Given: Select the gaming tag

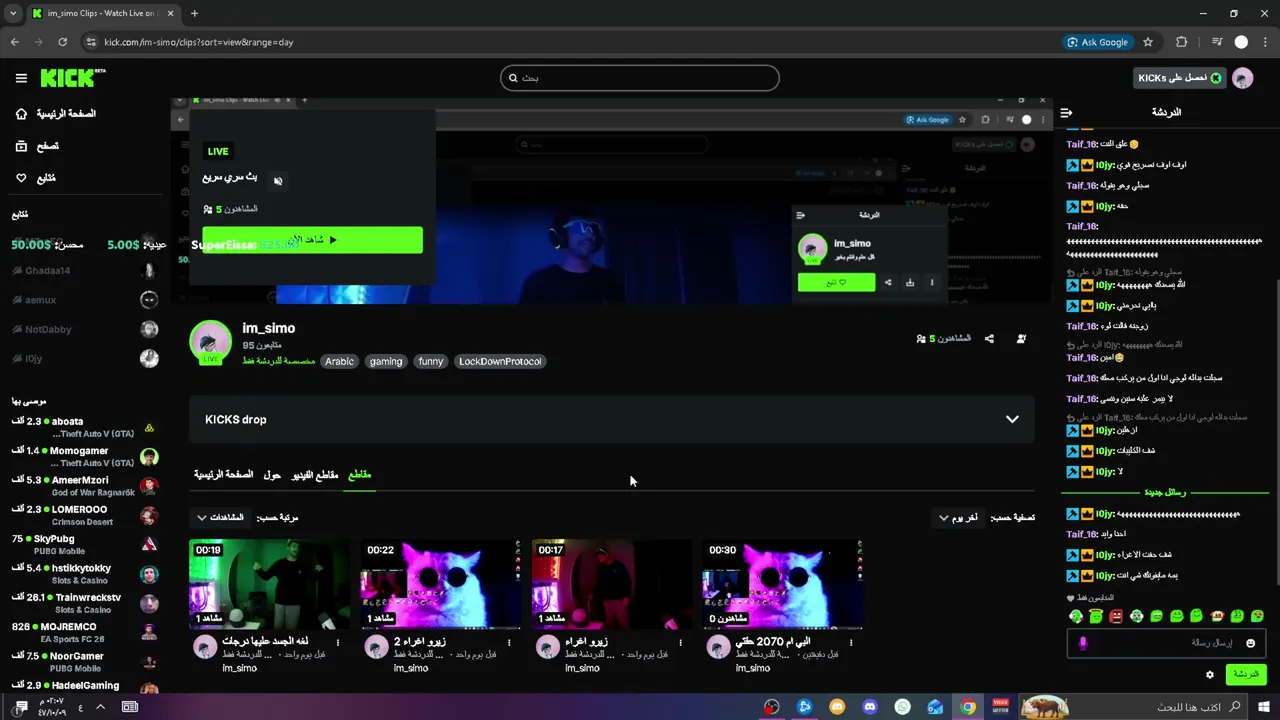Looking at the screenshot, I should [x=385, y=362].
